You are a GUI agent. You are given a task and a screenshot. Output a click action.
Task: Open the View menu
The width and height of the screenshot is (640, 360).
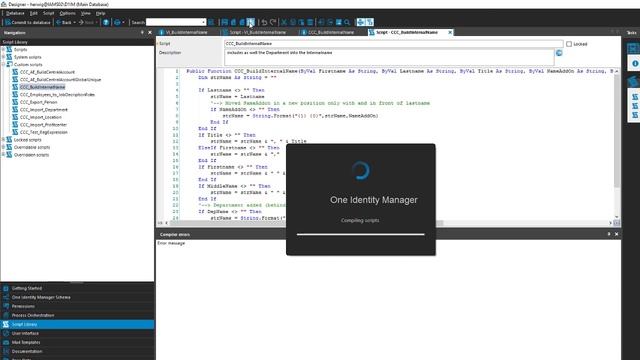point(85,13)
